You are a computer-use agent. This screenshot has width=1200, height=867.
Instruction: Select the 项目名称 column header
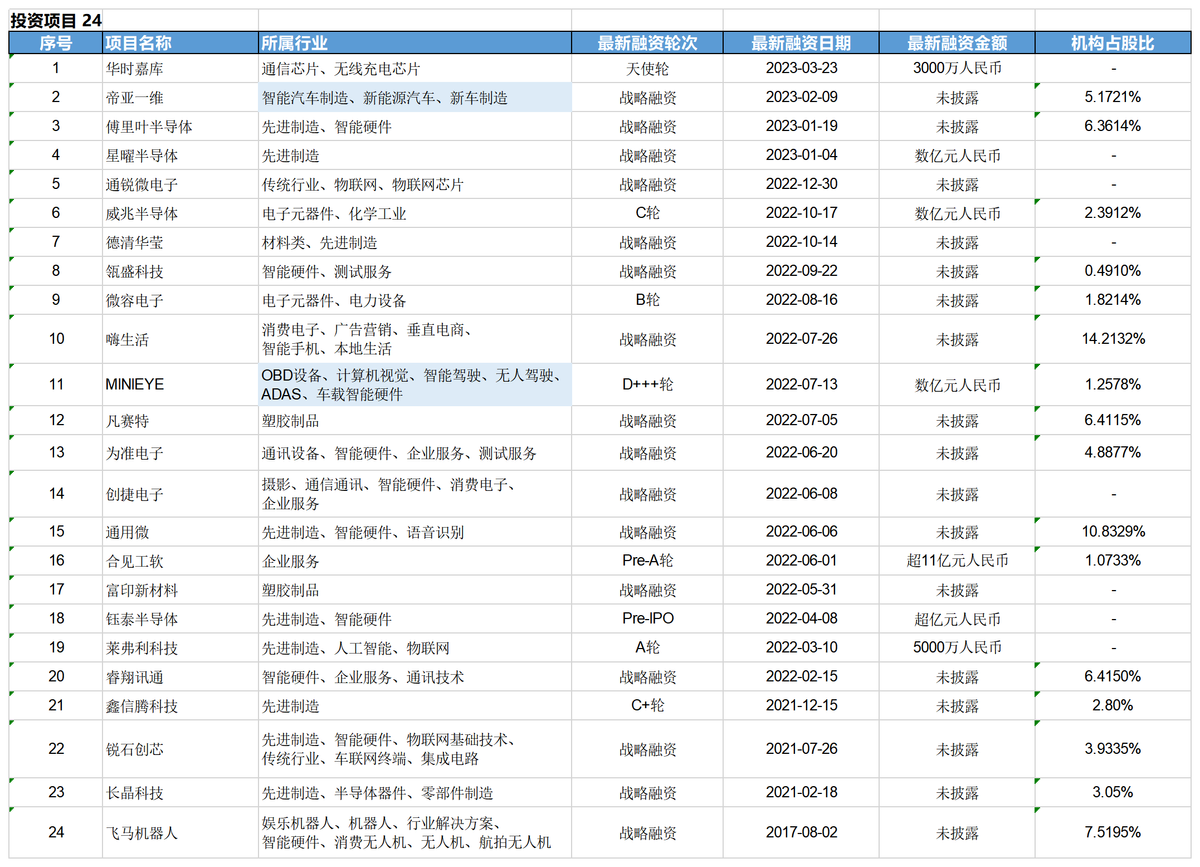coord(180,43)
